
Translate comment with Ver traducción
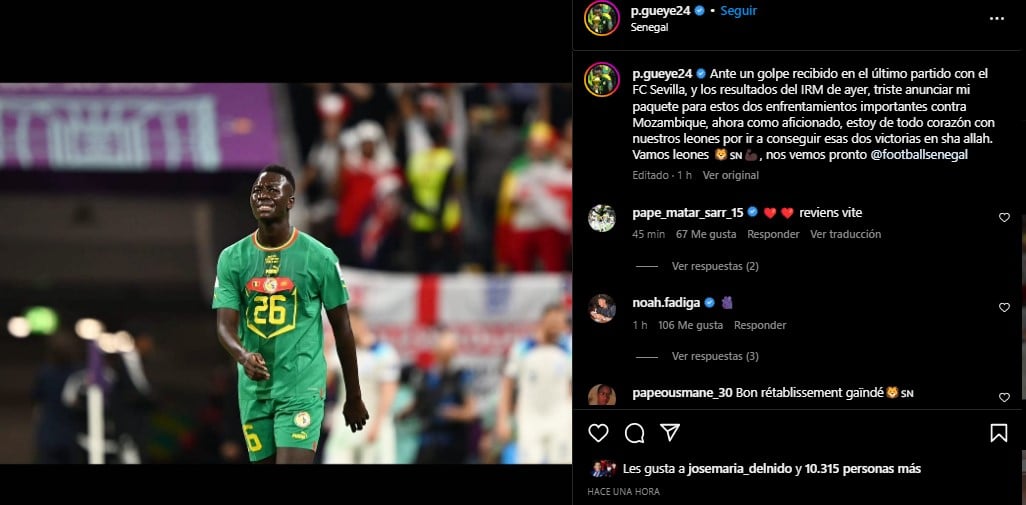coord(845,234)
